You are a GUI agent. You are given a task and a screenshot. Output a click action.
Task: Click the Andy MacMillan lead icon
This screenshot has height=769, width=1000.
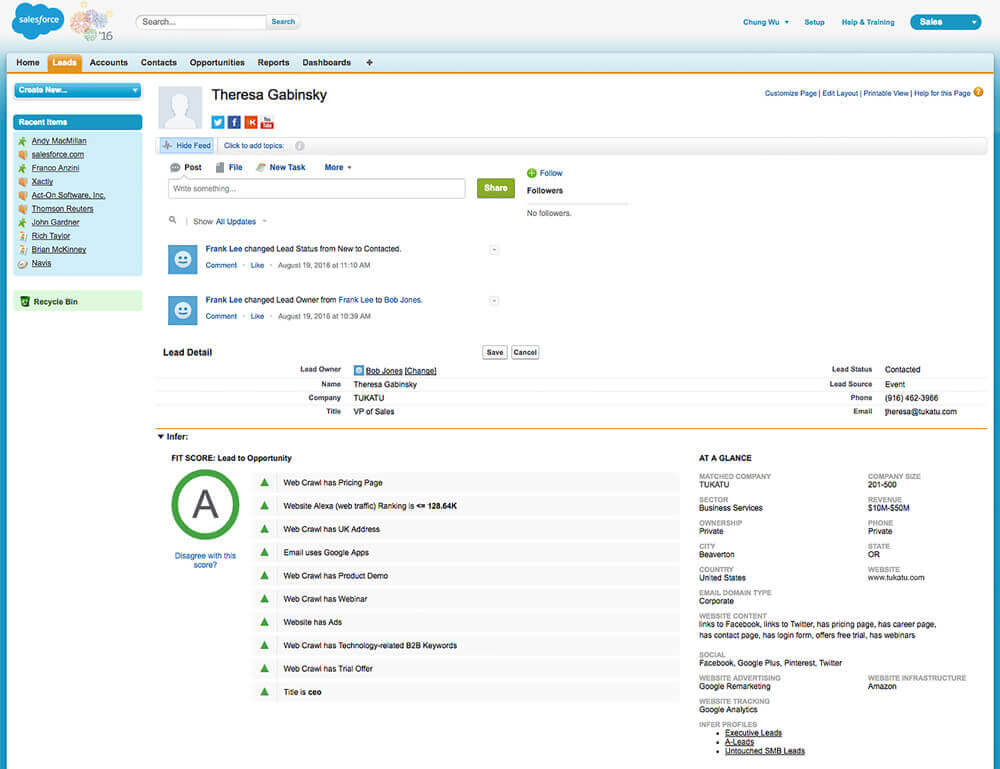coord(23,141)
